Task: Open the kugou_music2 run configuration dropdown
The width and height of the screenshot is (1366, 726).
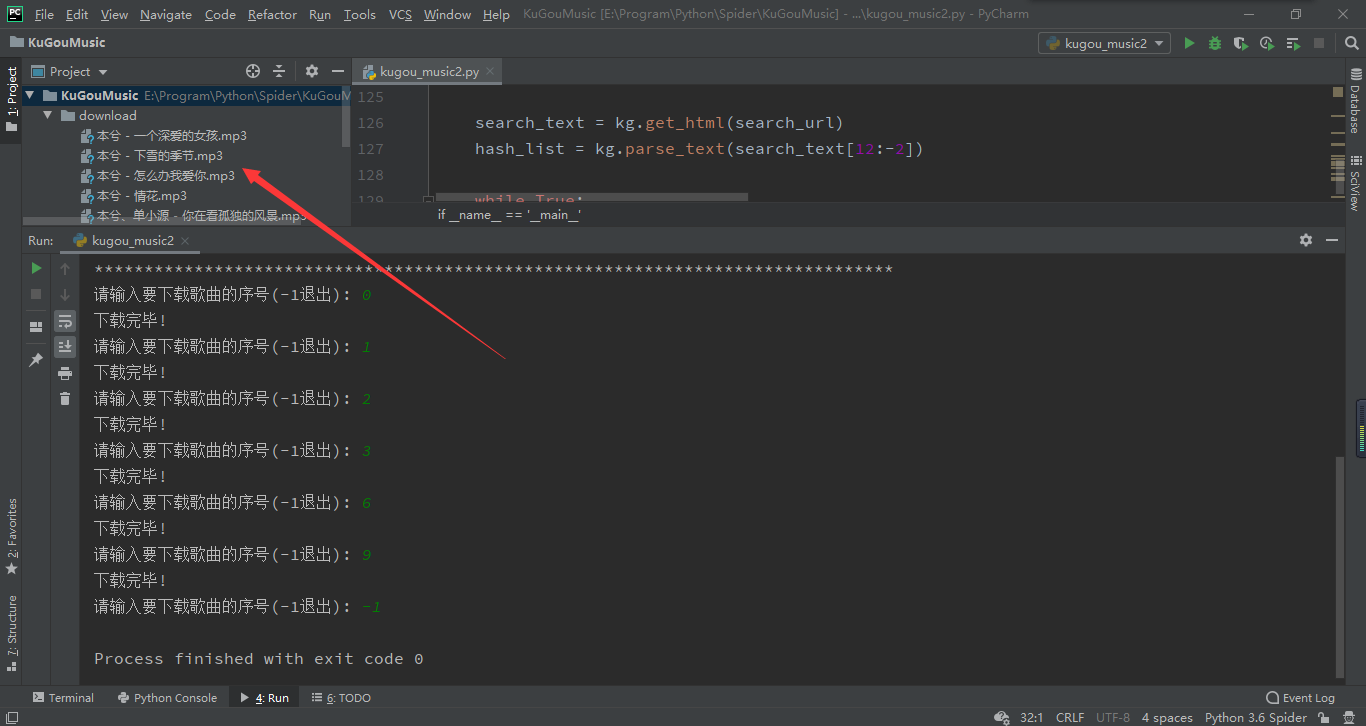Action: coord(1104,43)
